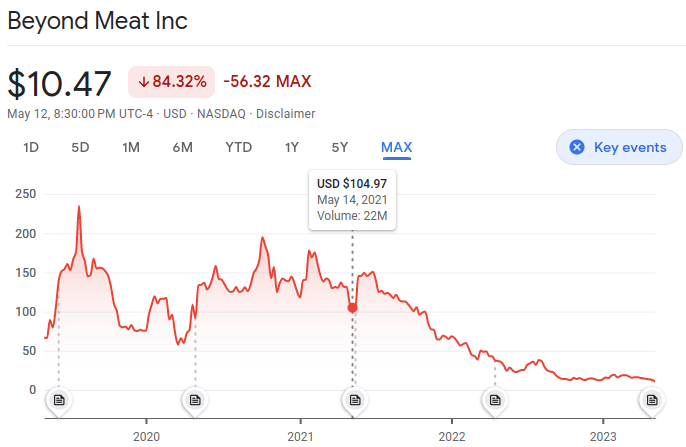This screenshot has width=686, height=447.
Task: Click the $10.47 stock price
Action: [62, 81]
